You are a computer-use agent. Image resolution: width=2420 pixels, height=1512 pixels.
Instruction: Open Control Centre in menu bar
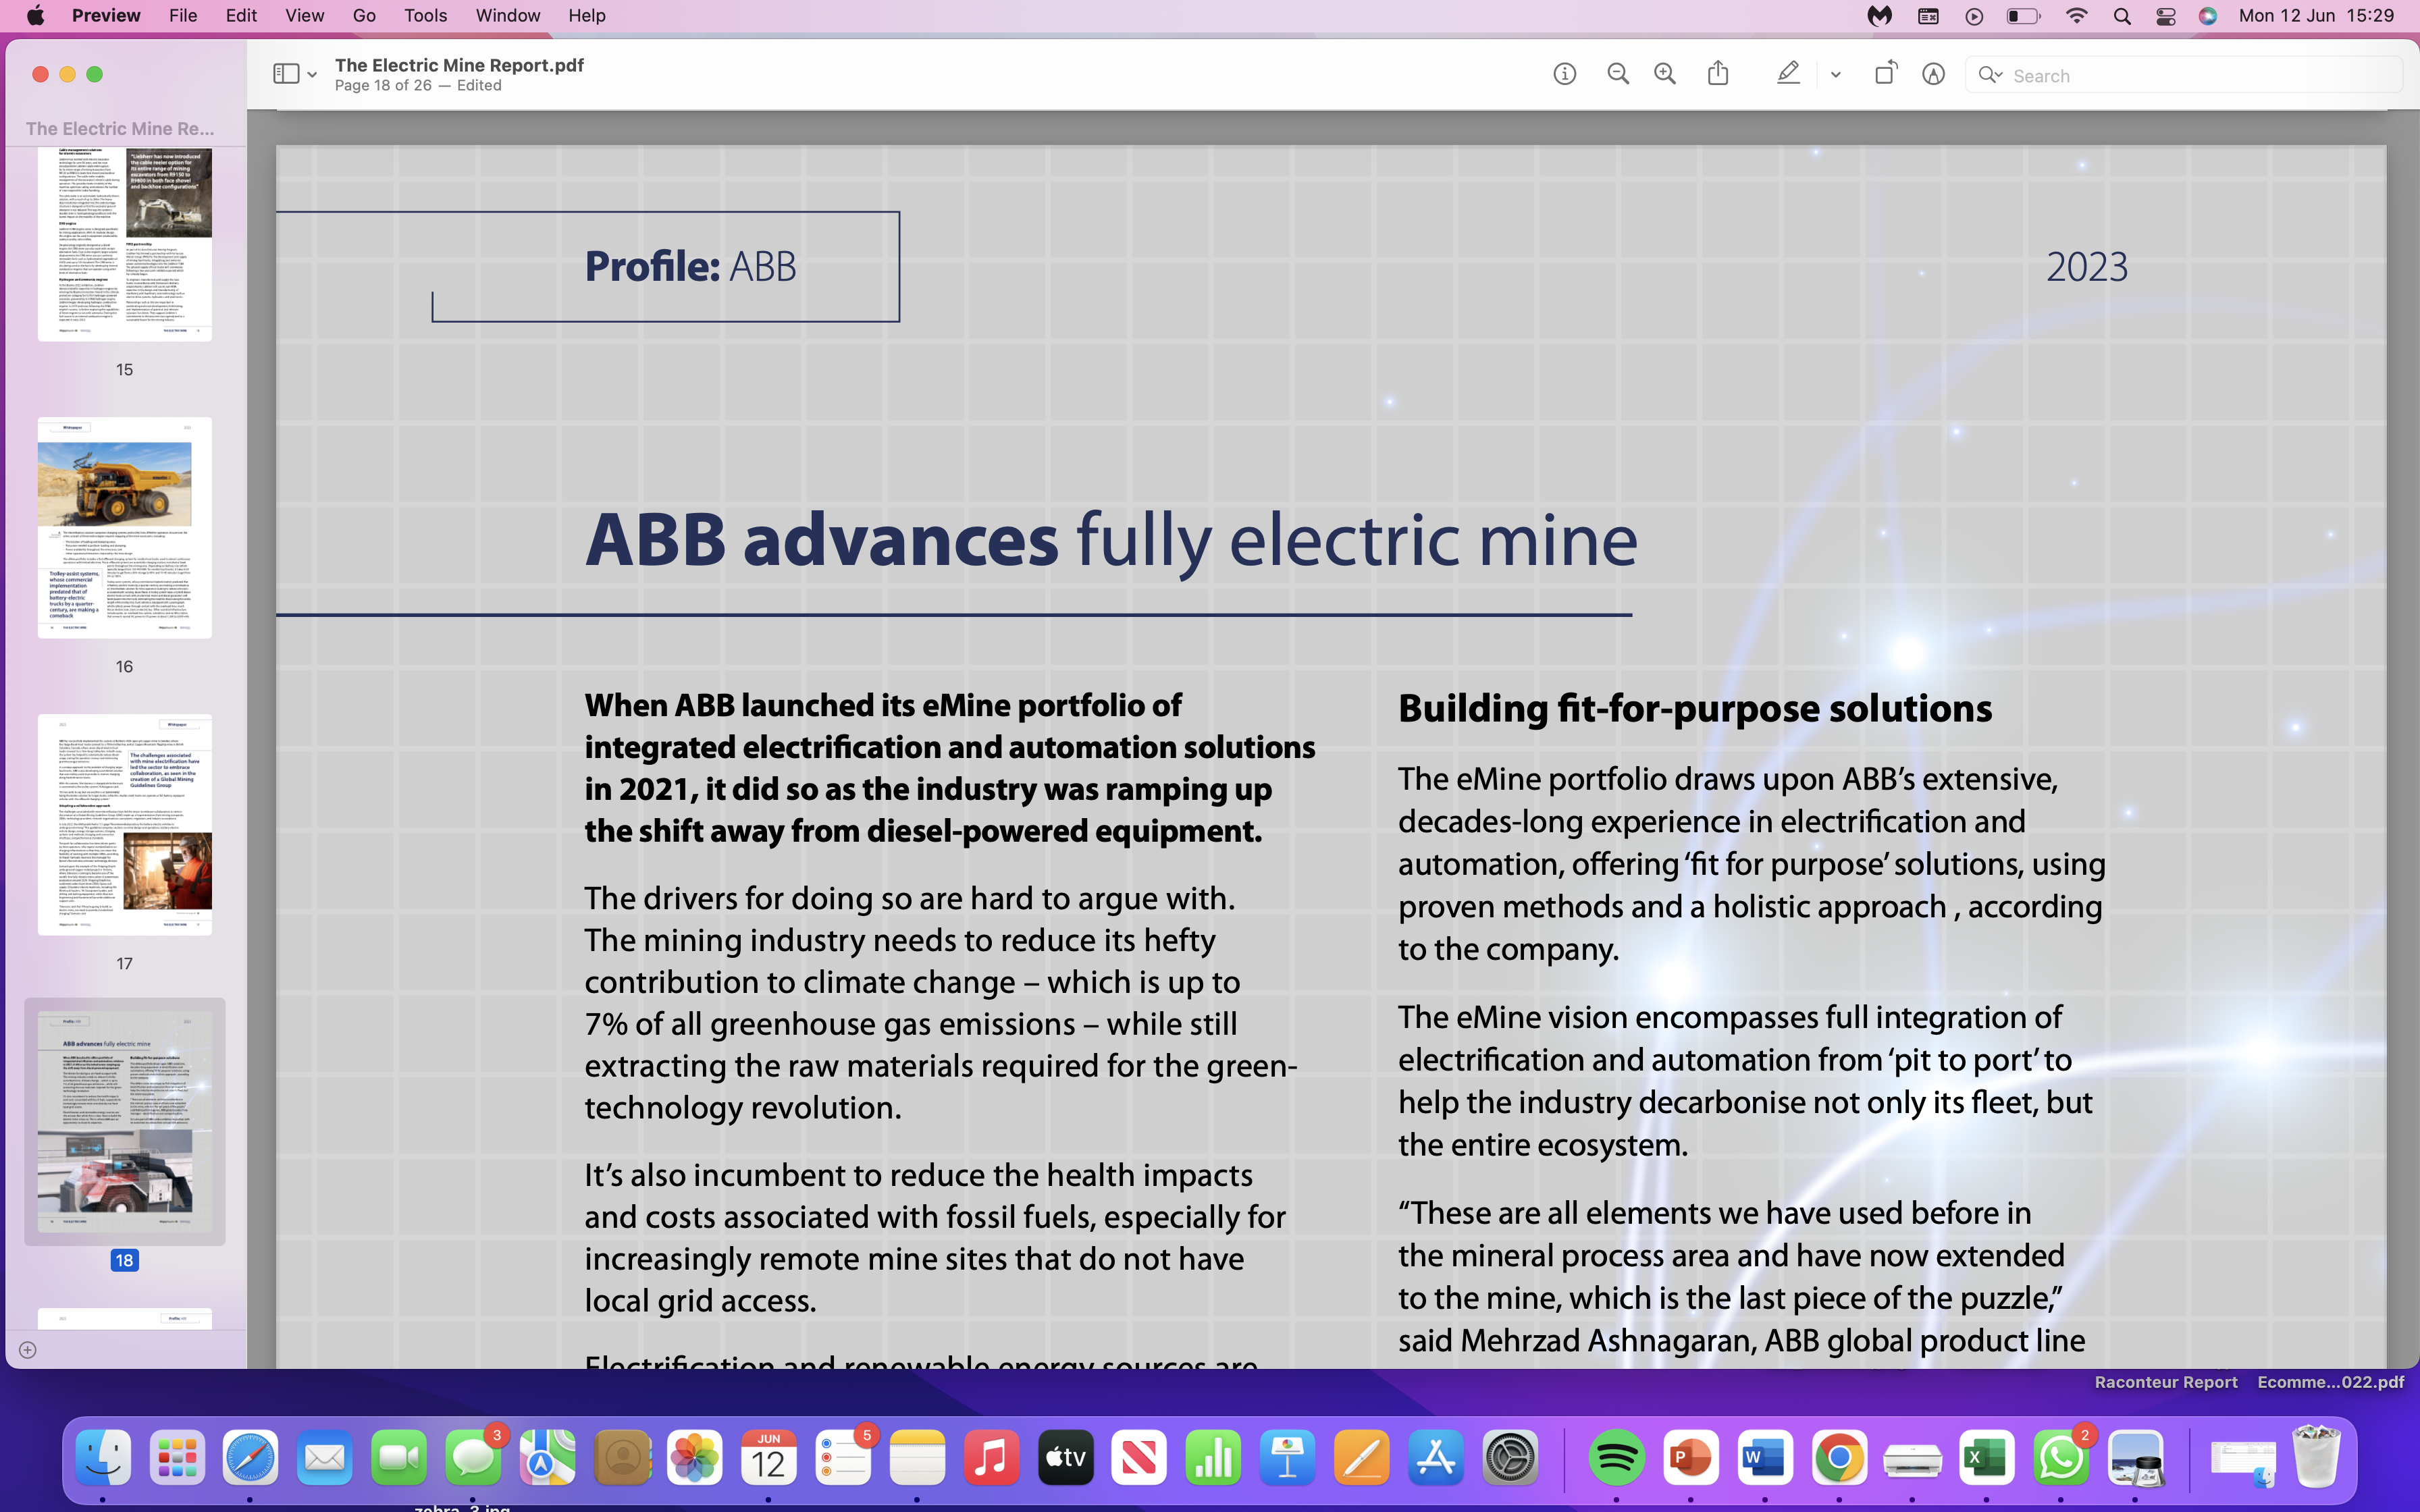coord(2165,16)
